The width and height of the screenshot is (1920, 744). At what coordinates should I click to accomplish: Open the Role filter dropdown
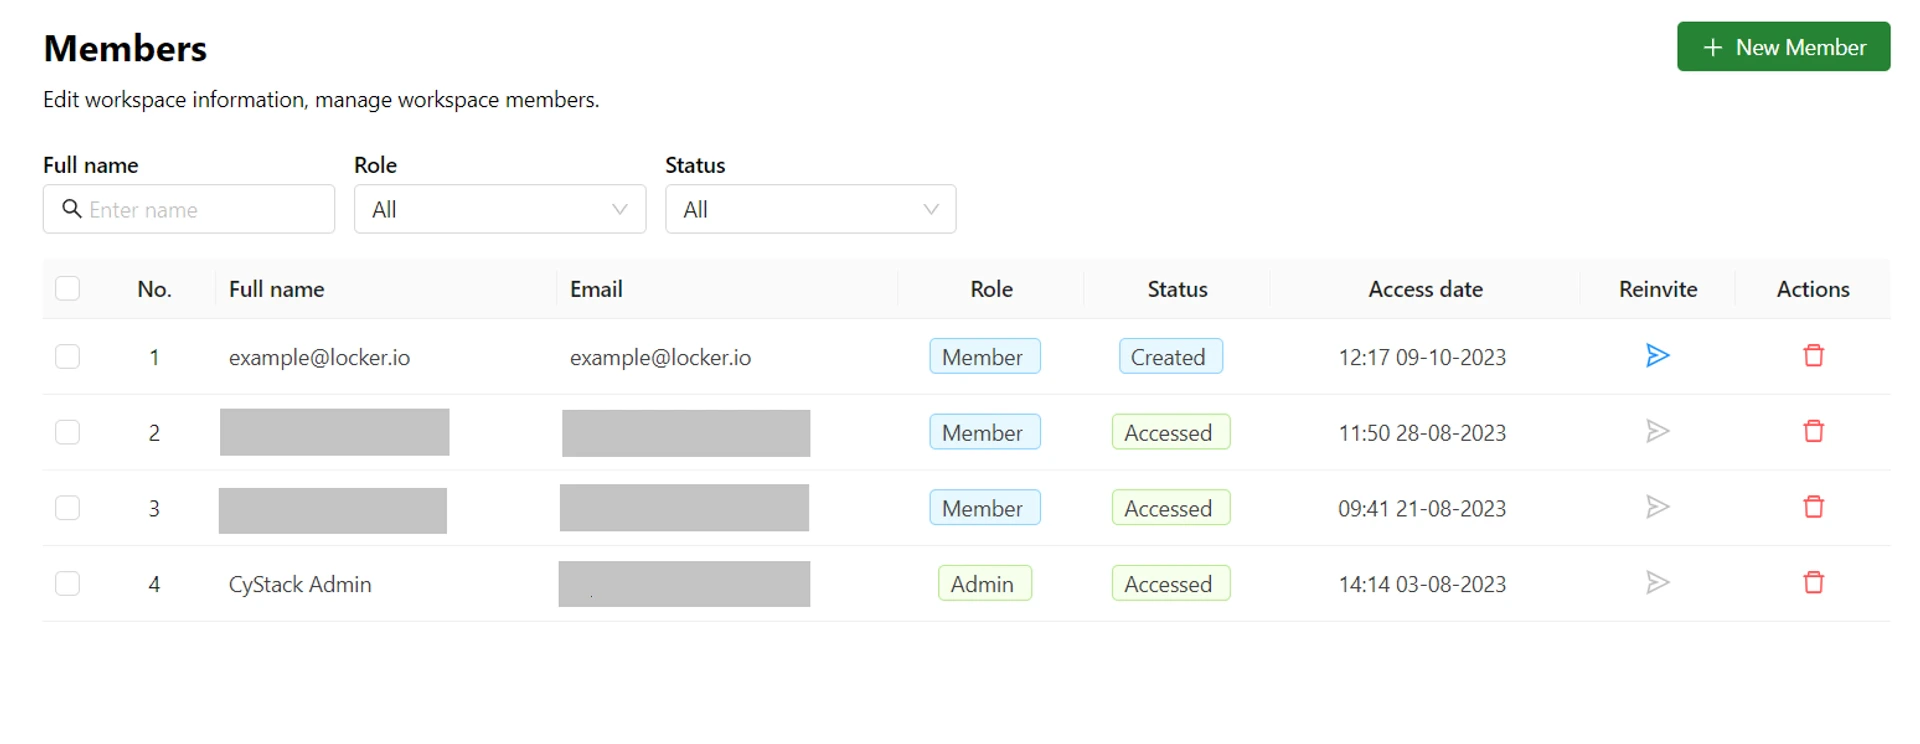pyautogui.click(x=499, y=209)
